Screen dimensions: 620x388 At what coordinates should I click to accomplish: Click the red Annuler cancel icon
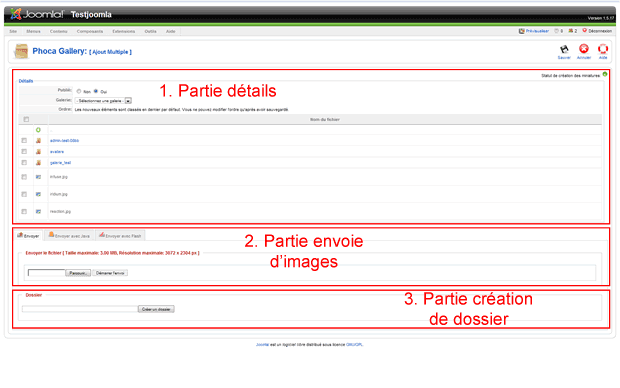coord(584,49)
